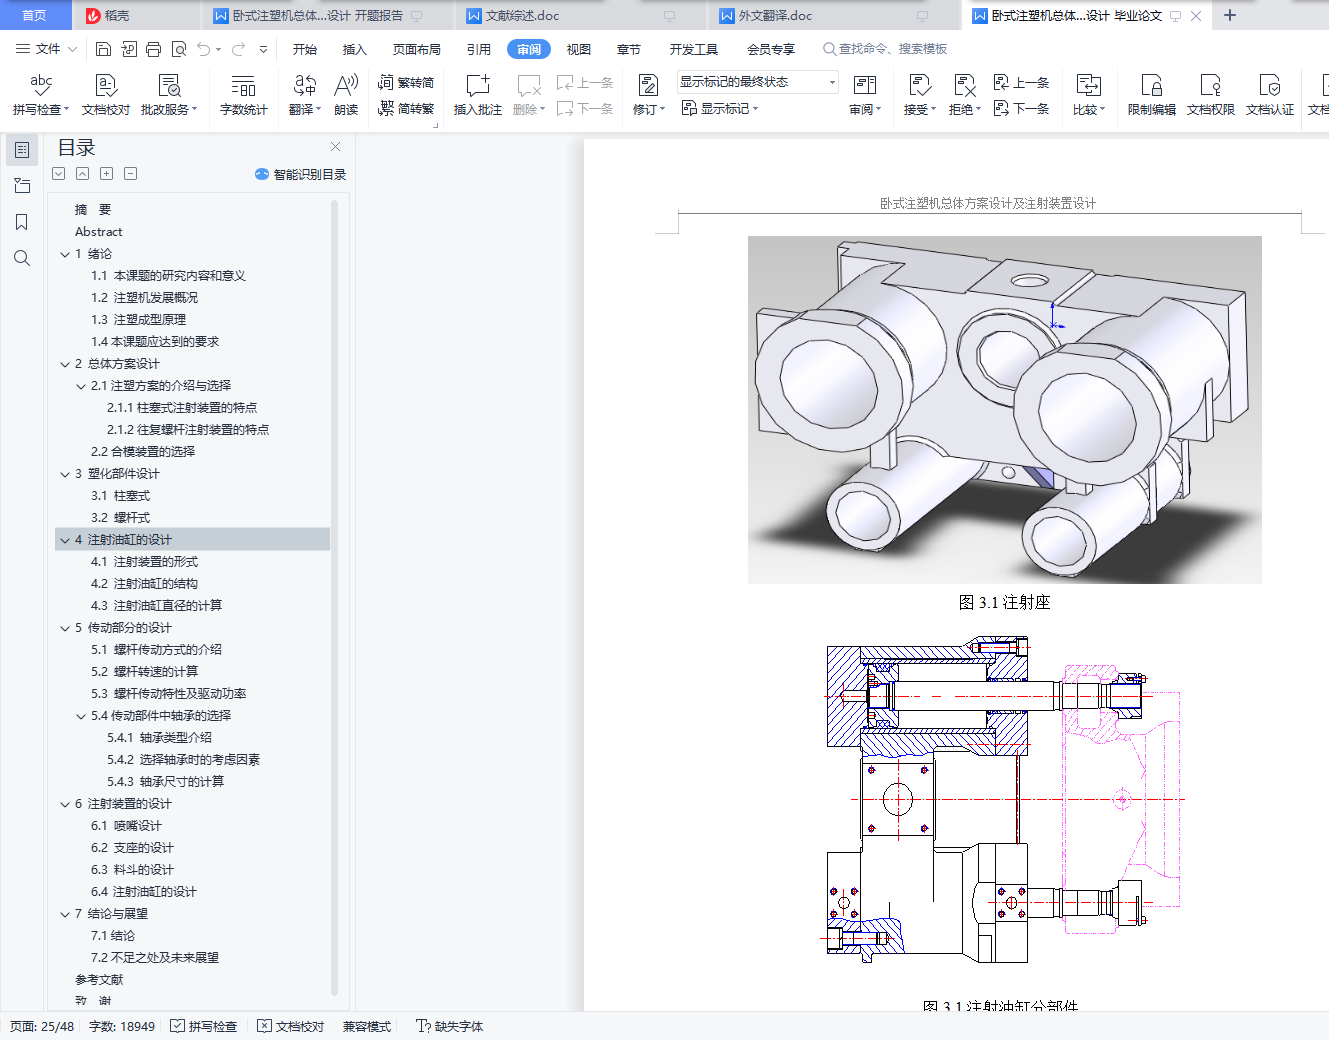The width and height of the screenshot is (1329, 1040).
Task: Toggle 文档校对 in the status bar
Action: 291,1026
